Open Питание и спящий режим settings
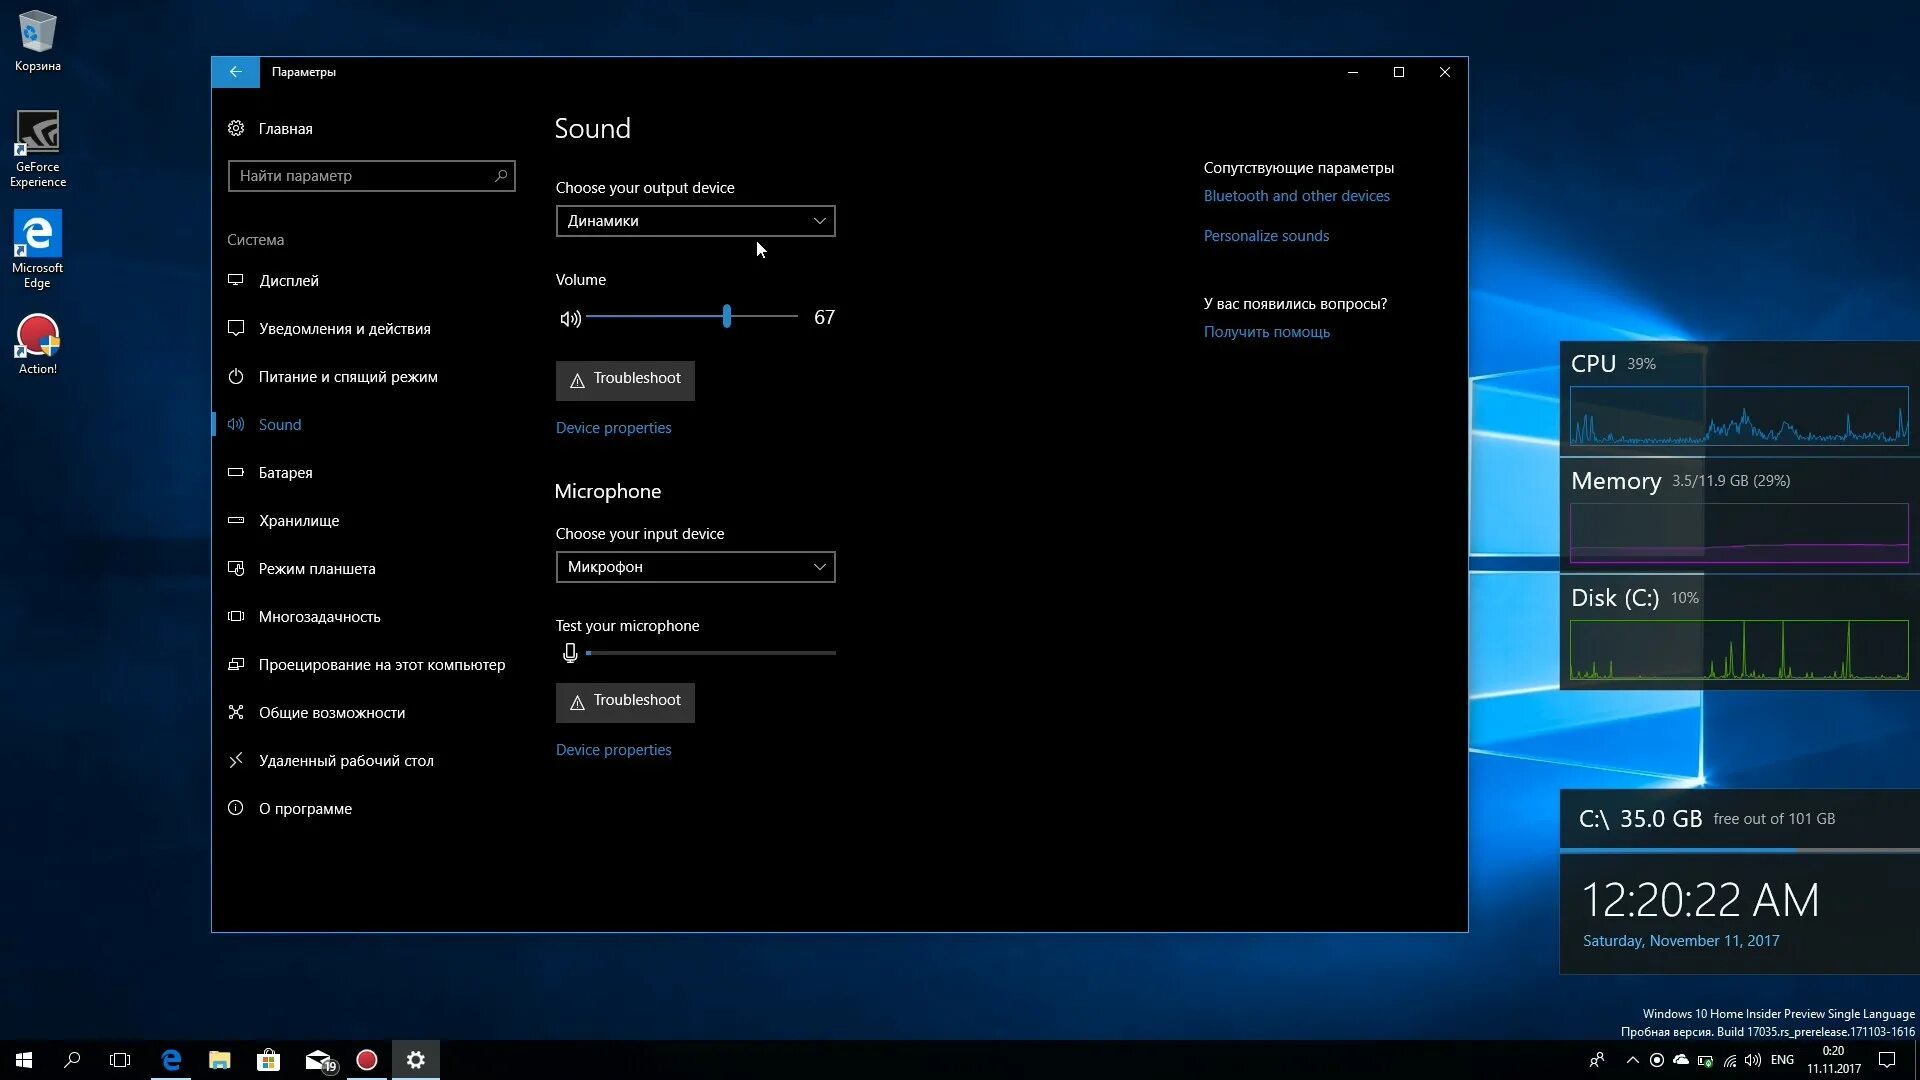Viewport: 1920px width, 1080px height. [x=348, y=377]
